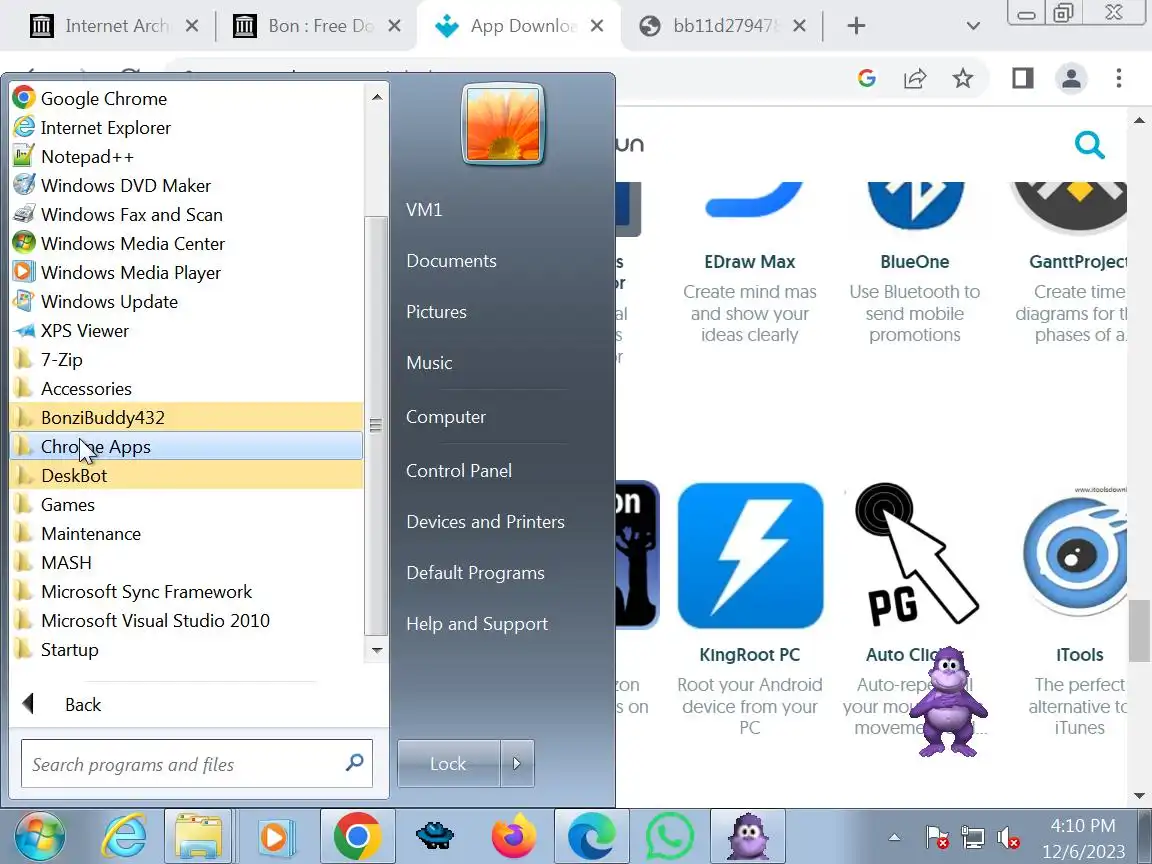This screenshot has height=864, width=1152.
Task: Bookmark this page with the star icon
Action: 962,78
